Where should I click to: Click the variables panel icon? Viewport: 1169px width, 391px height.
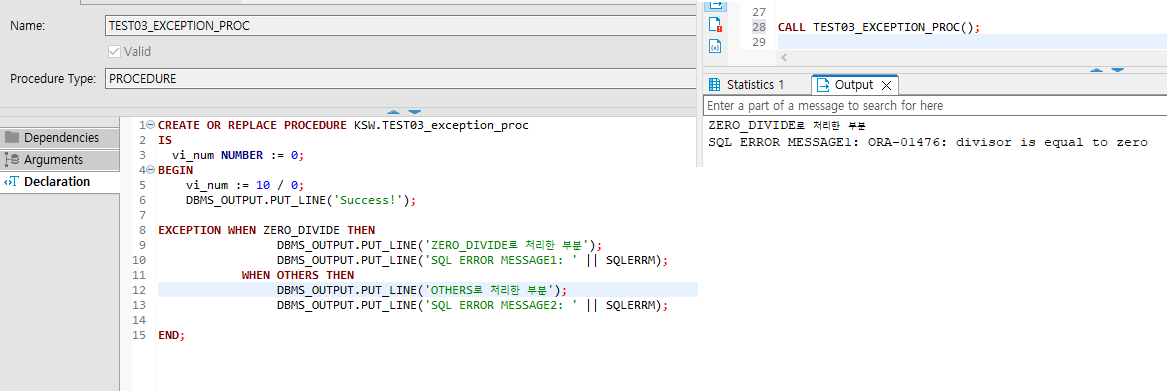coord(715,46)
